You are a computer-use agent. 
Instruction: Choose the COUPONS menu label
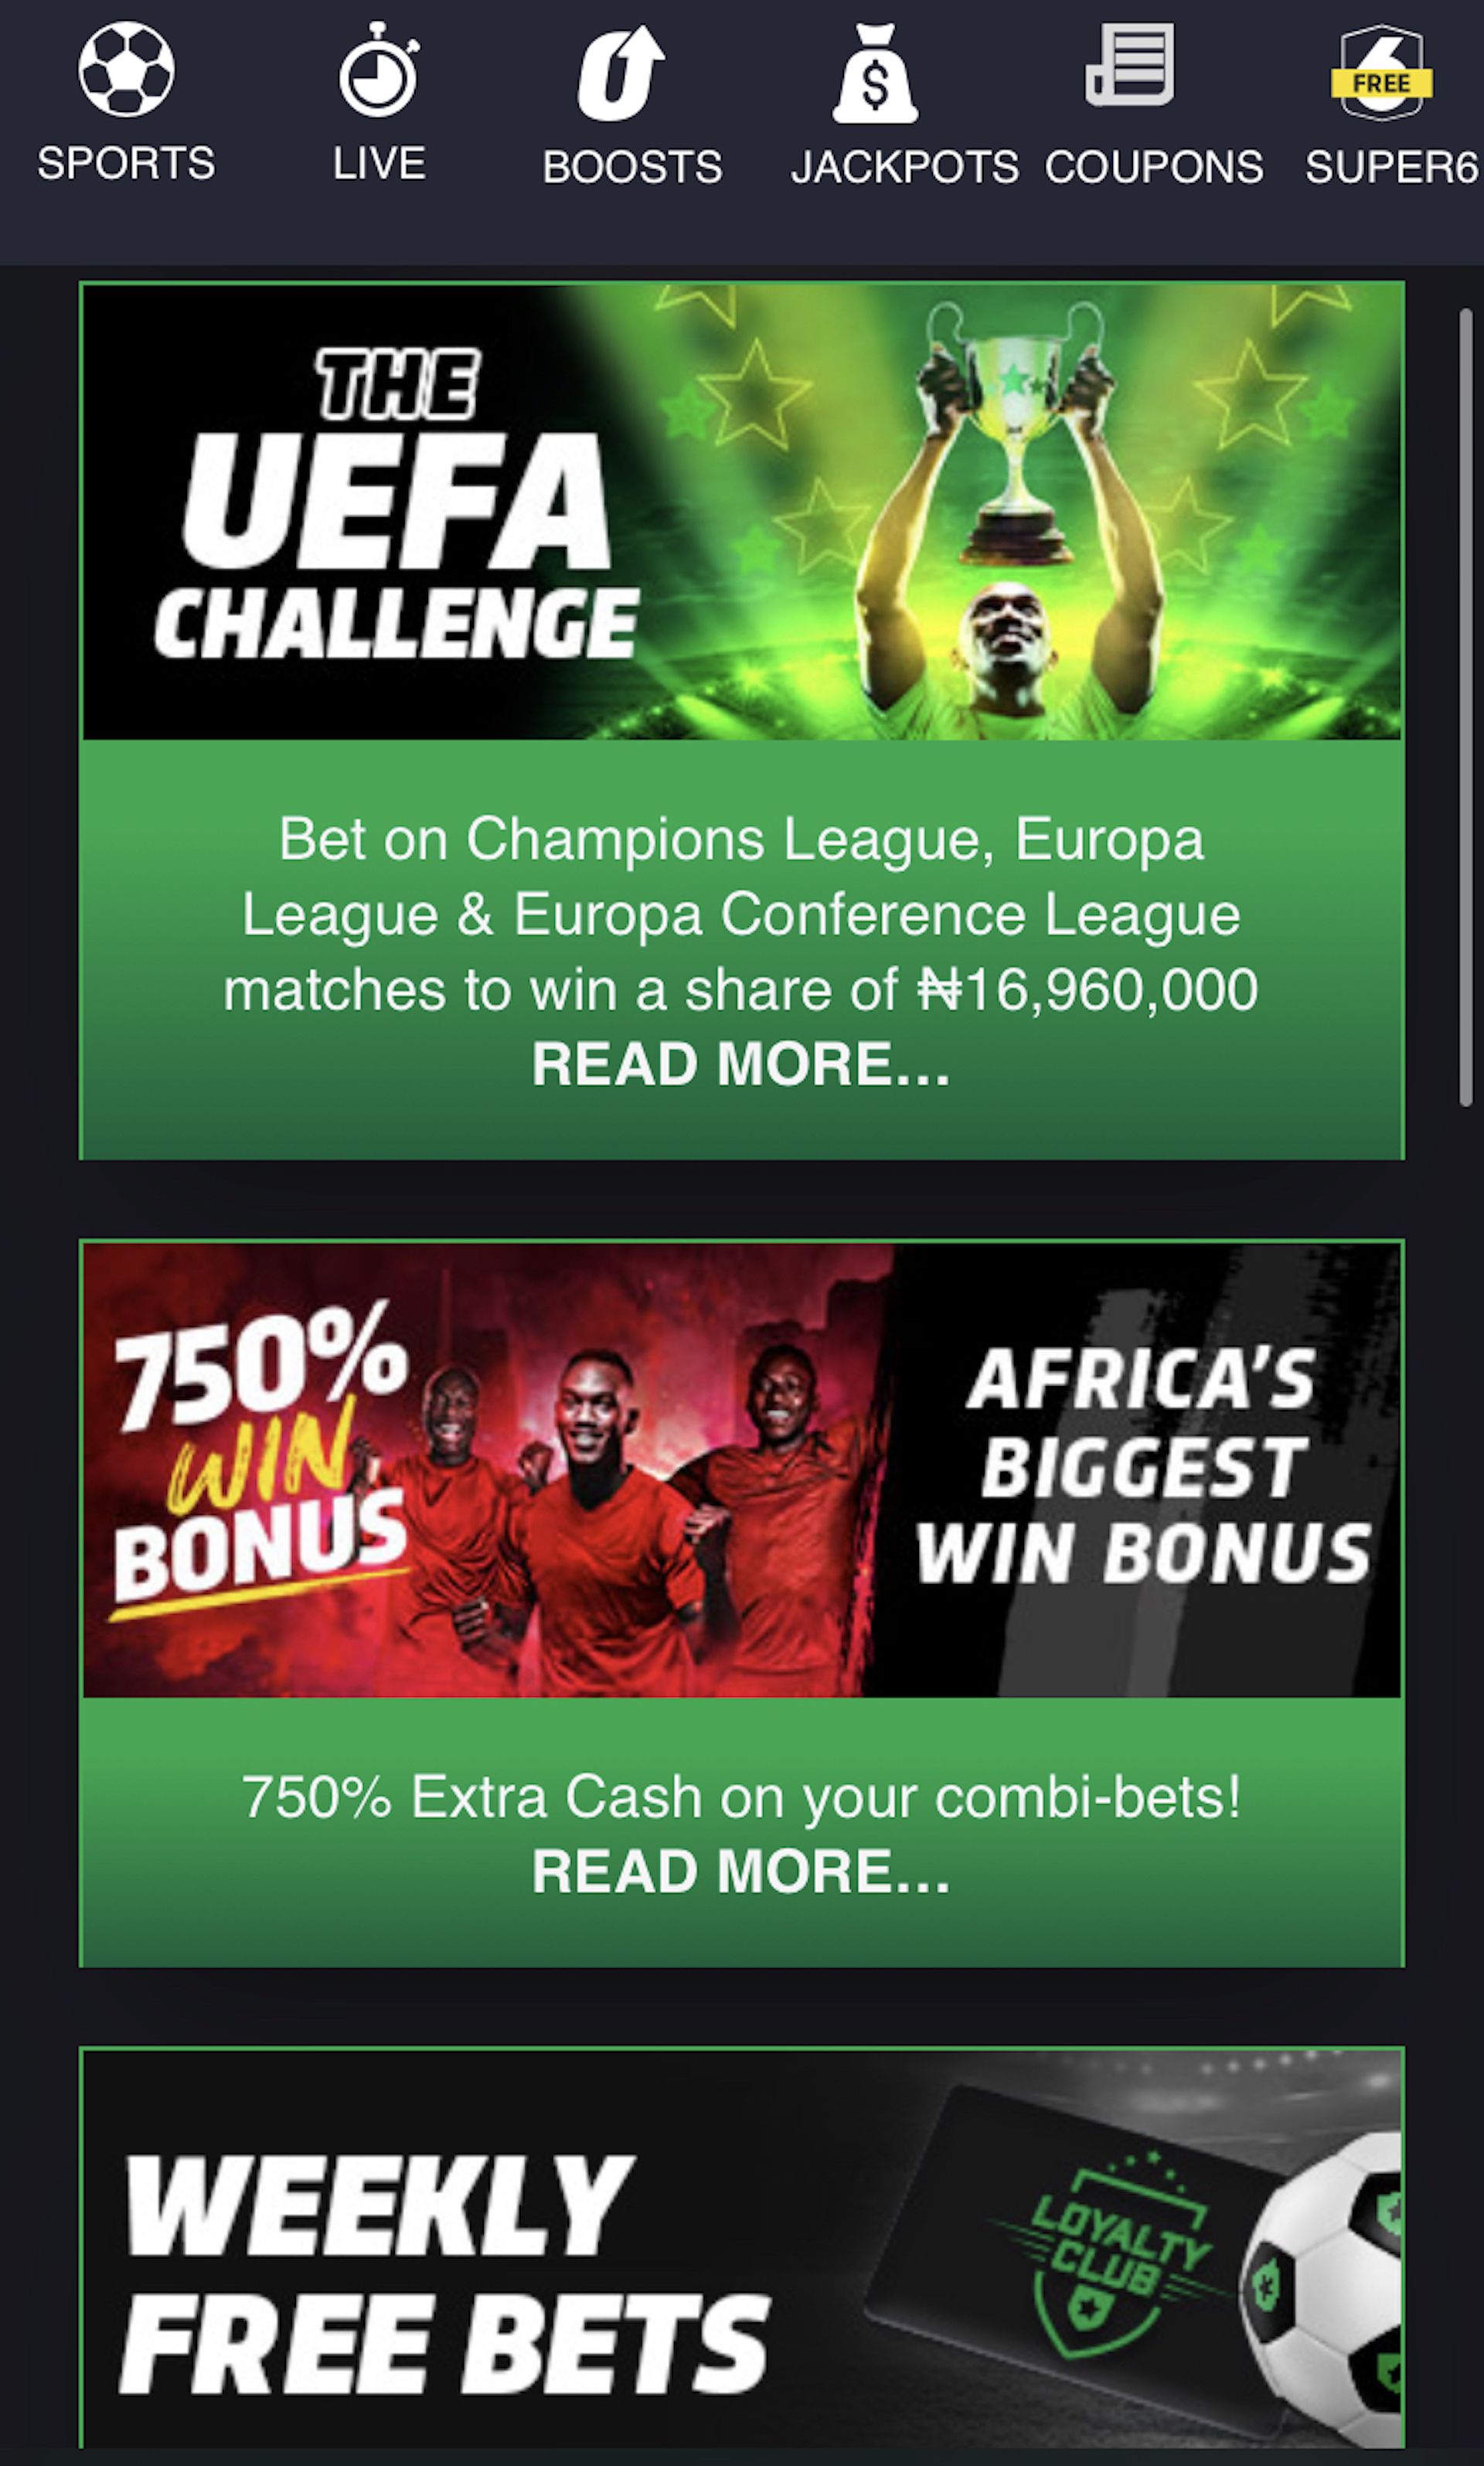tap(1154, 166)
